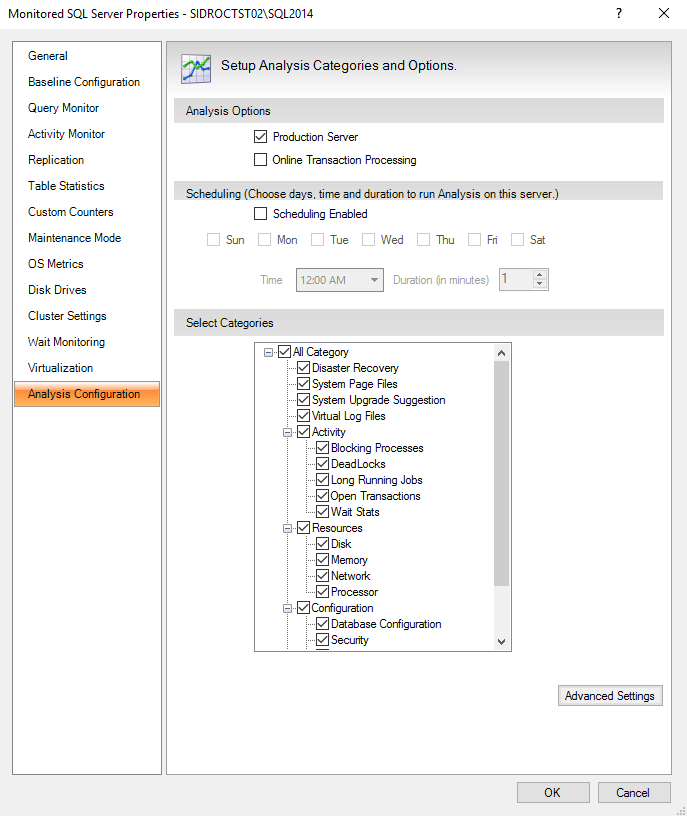
Task: Uncheck the Wait Stats checkbox
Action: point(323,512)
